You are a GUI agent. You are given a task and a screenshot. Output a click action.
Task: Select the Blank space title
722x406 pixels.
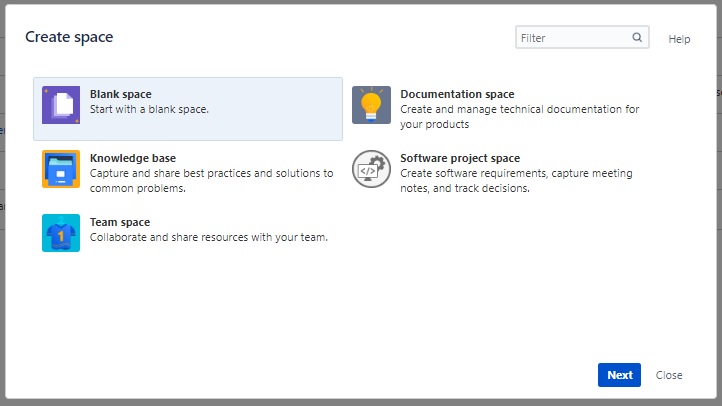121,94
